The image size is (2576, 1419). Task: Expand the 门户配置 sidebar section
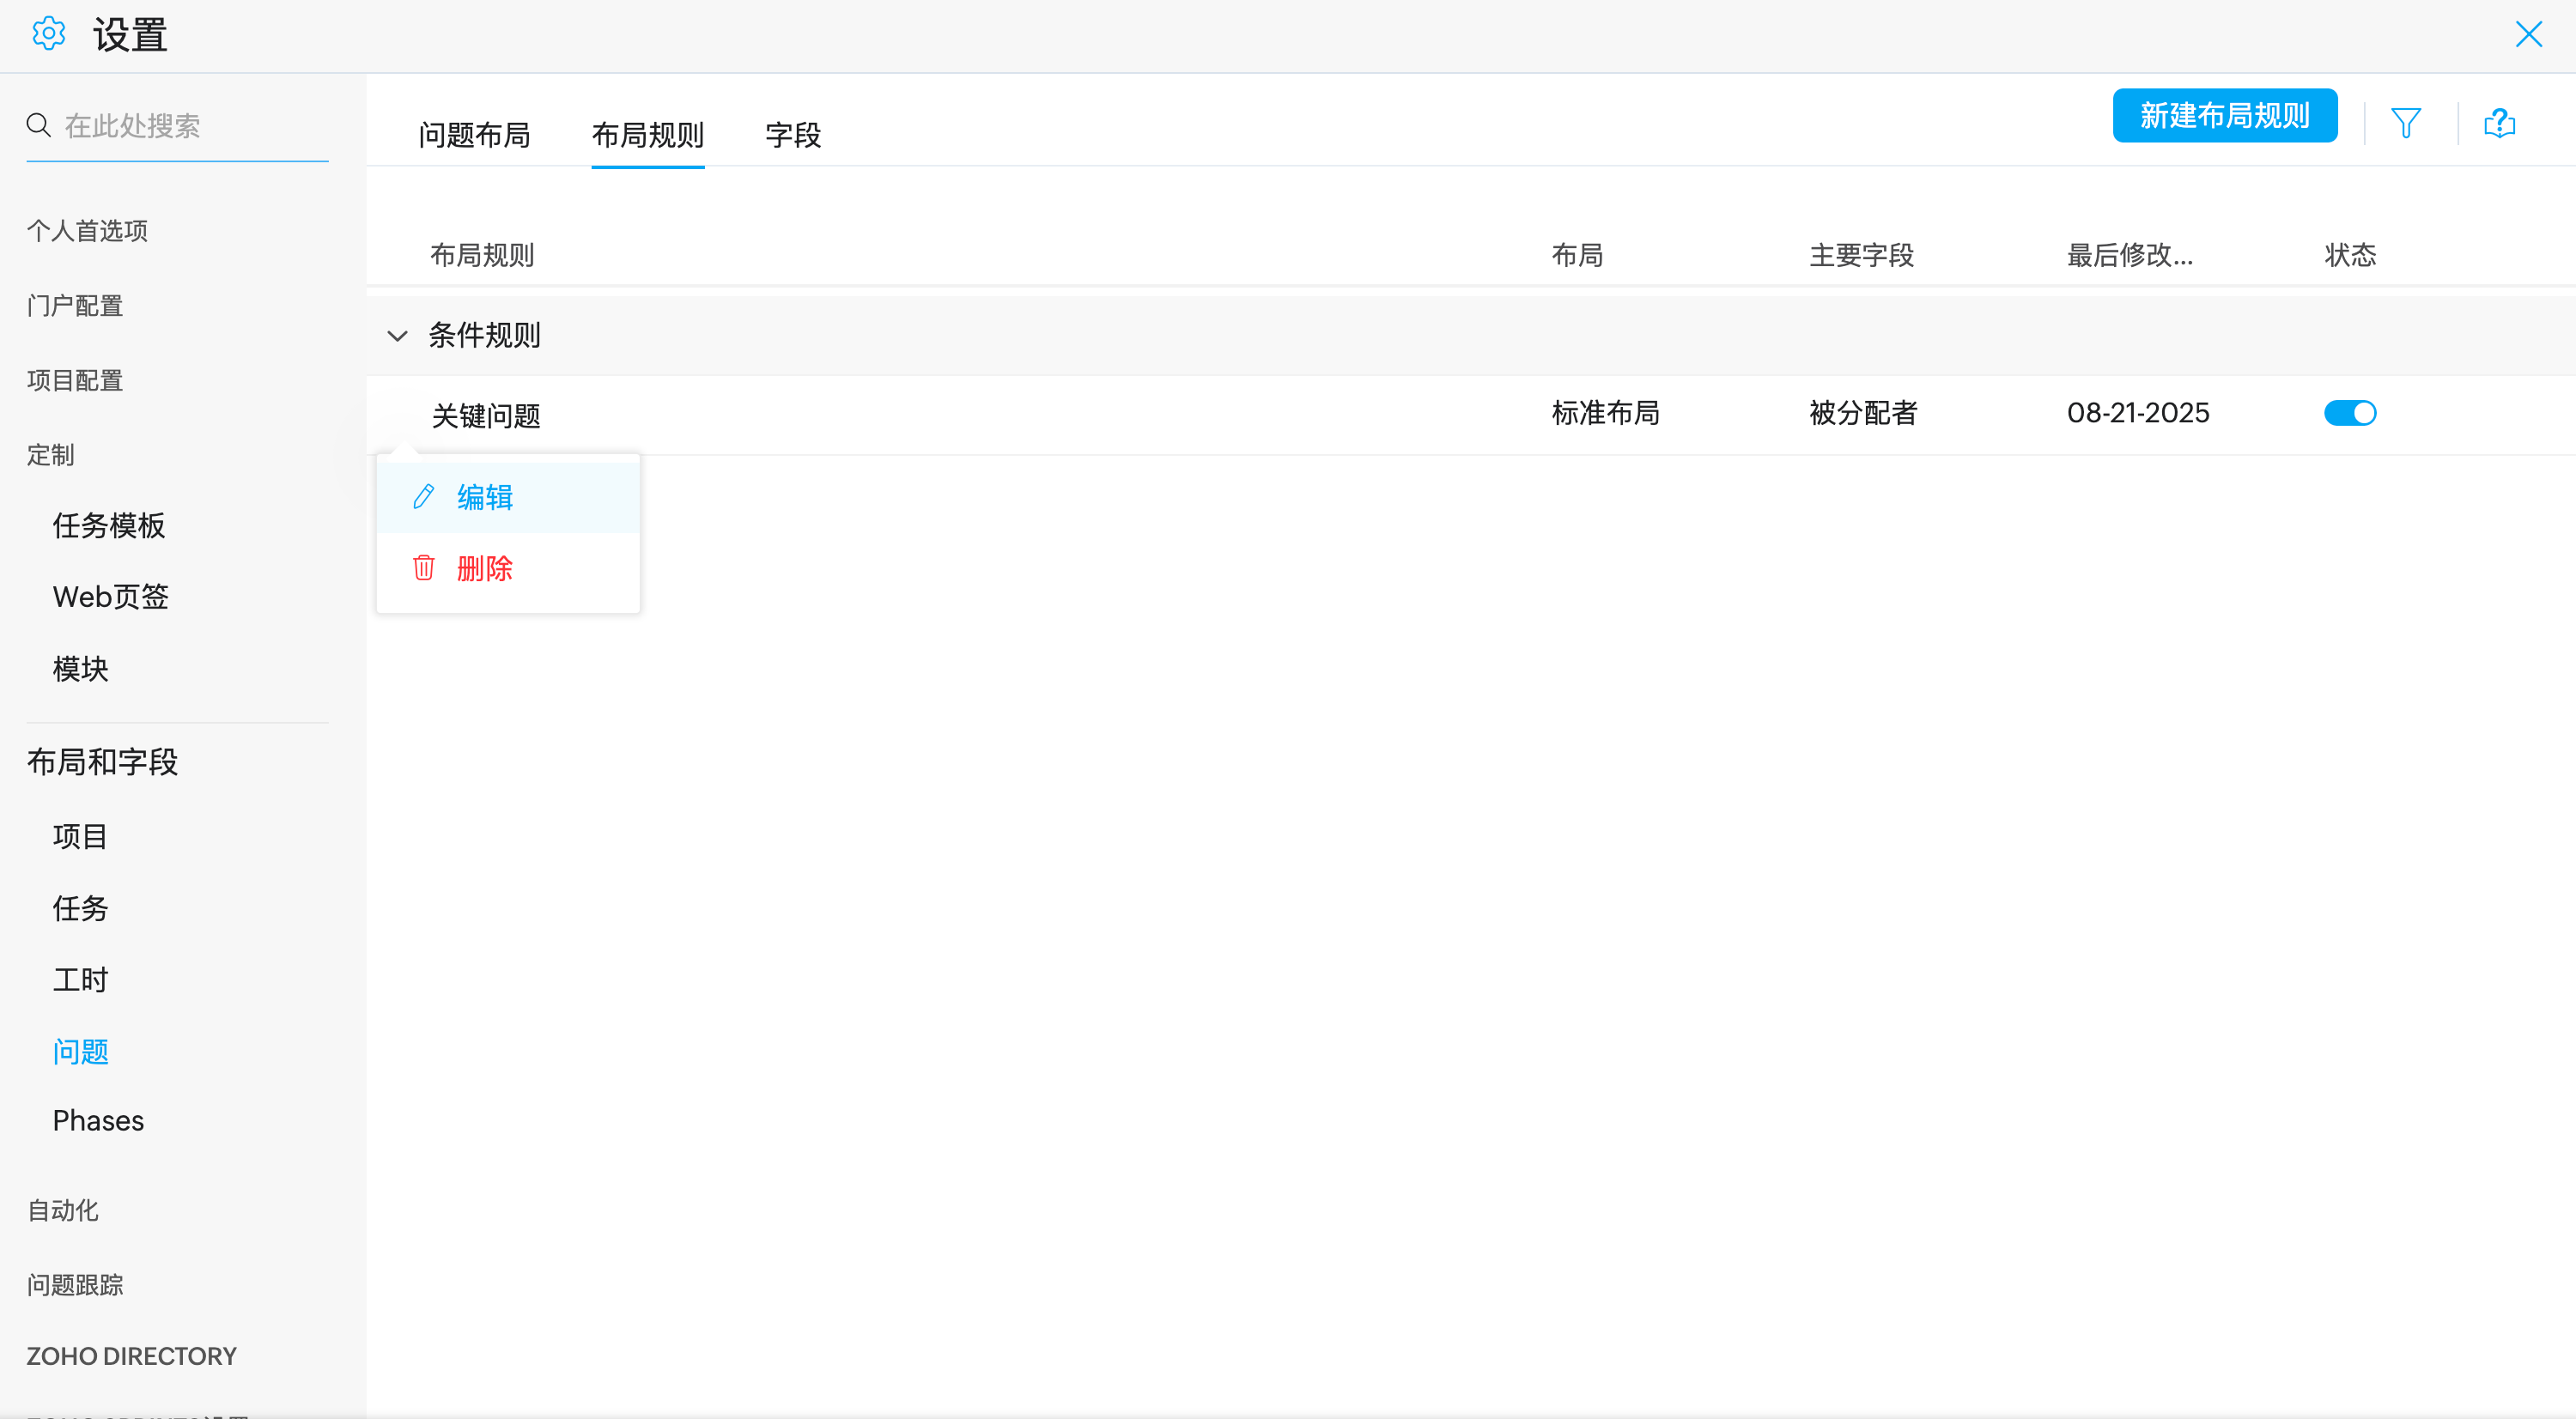[75, 305]
